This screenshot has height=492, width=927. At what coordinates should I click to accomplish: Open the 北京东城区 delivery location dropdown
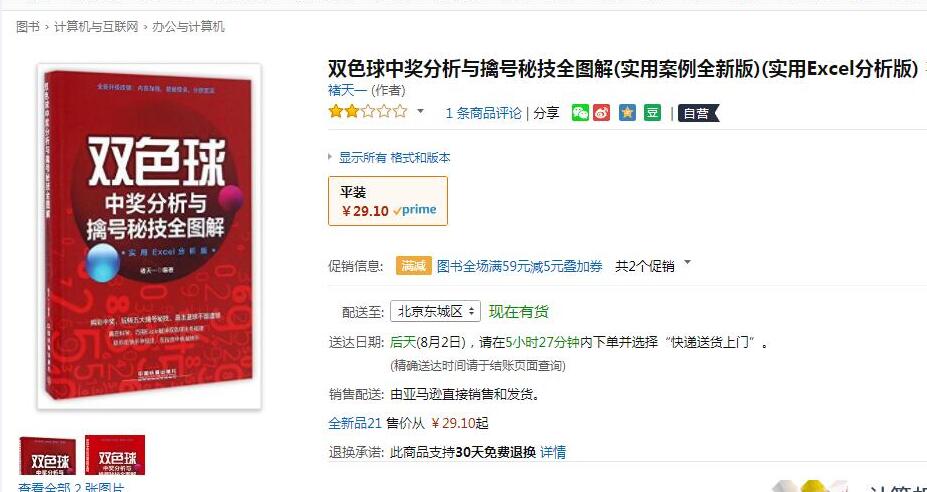[435, 311]
